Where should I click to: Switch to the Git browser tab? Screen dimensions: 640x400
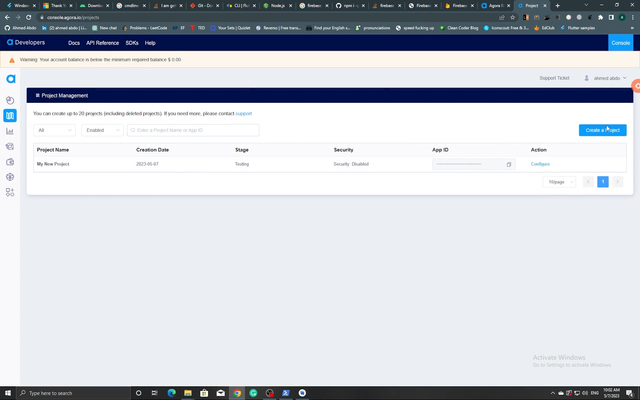(204, 6)
